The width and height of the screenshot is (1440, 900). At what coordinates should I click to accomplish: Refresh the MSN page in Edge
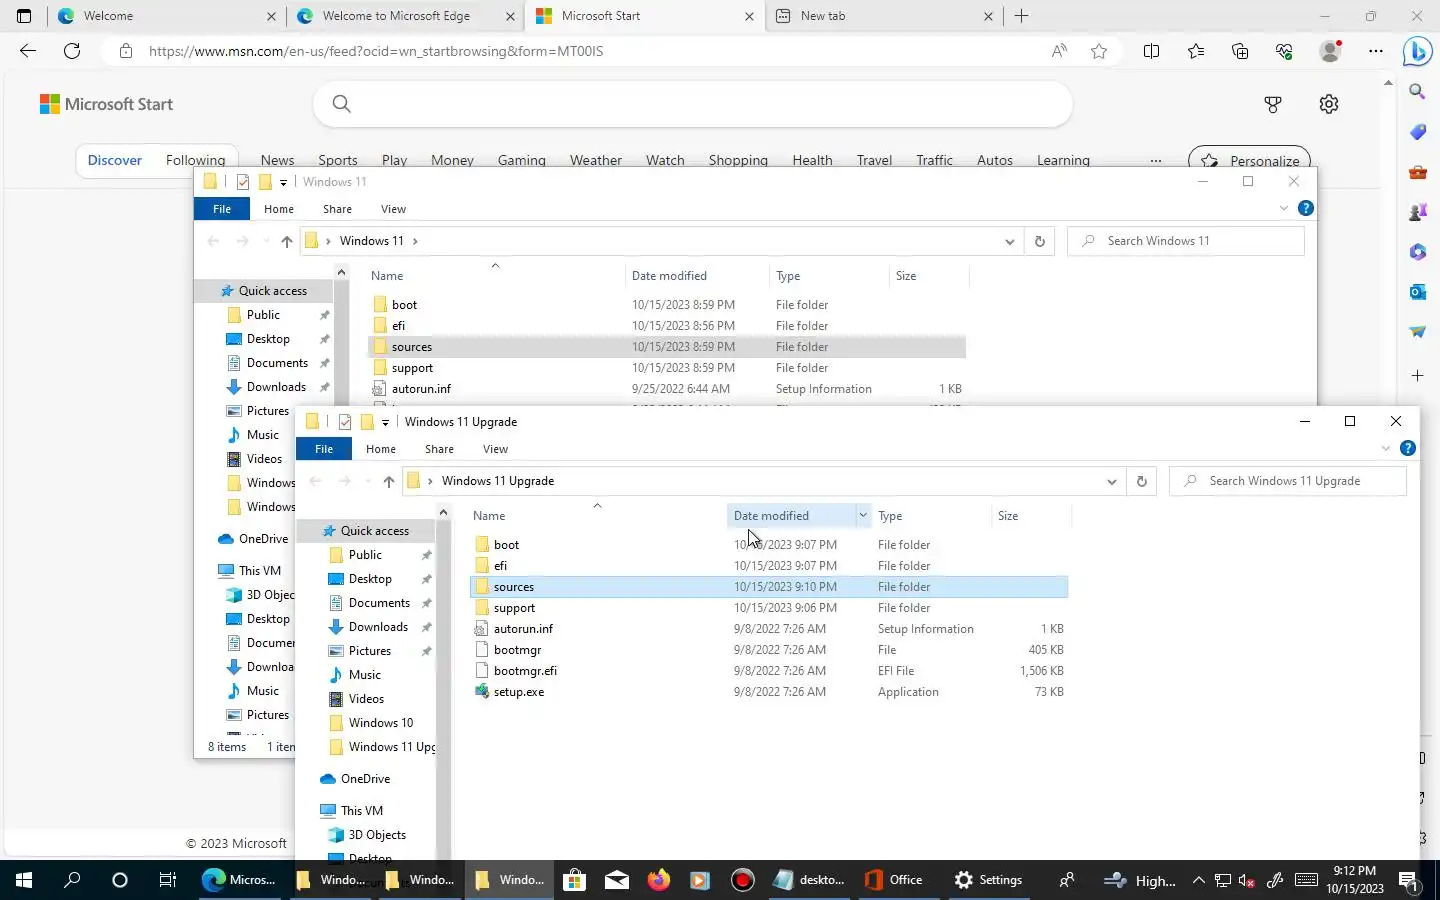(72, 51)
